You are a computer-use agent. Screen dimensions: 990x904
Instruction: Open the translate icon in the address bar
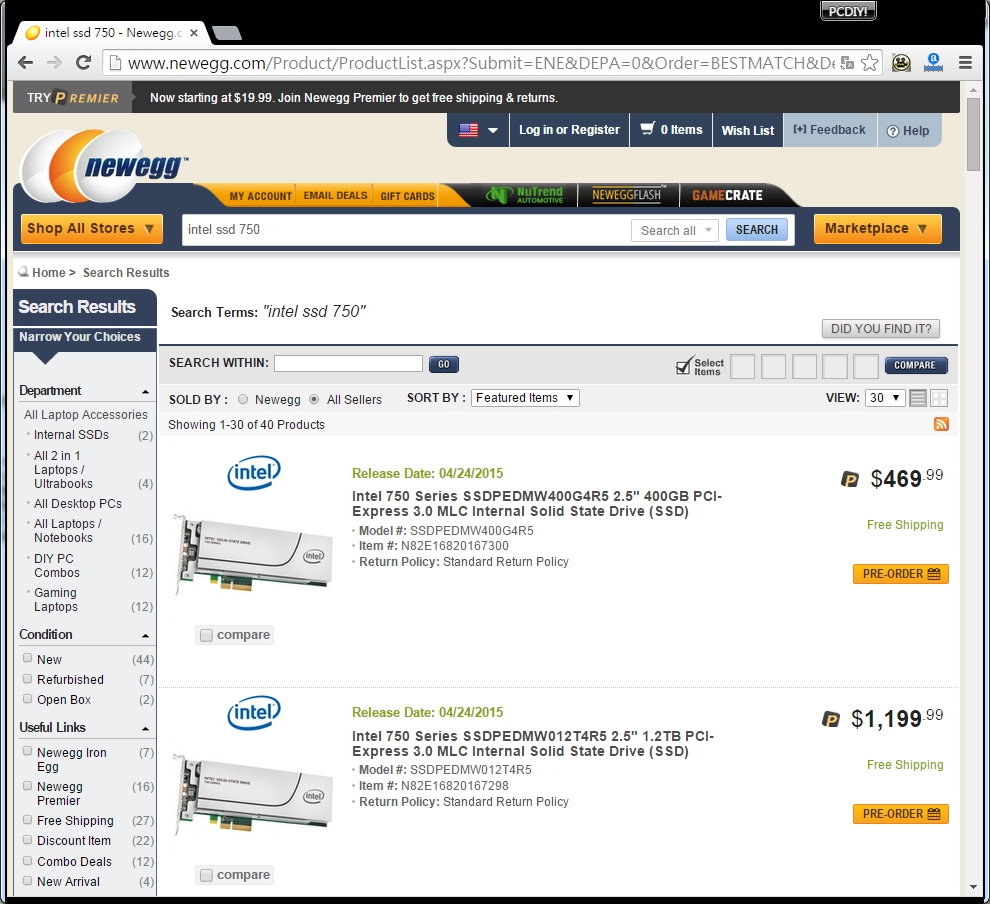pos(847,63)
